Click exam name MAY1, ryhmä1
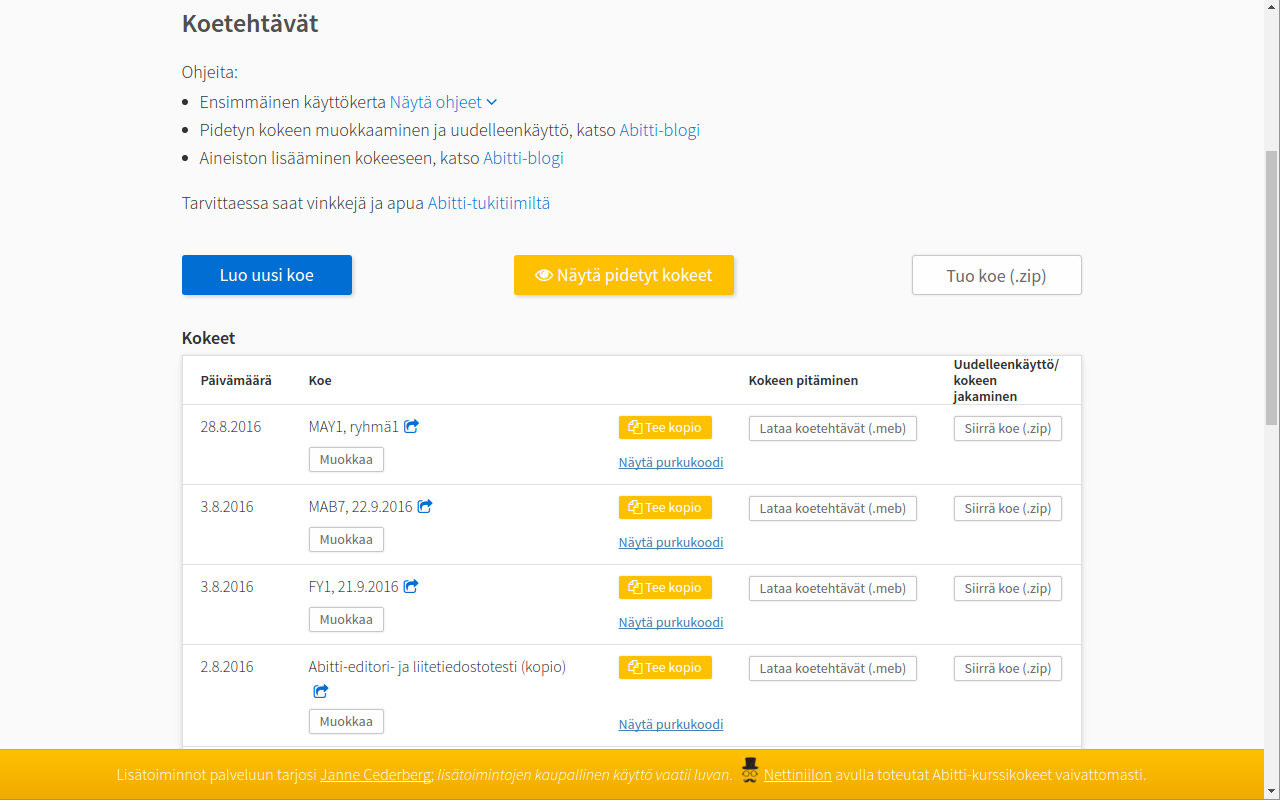This screenshot has width=1280, height=800. [354, 427]
